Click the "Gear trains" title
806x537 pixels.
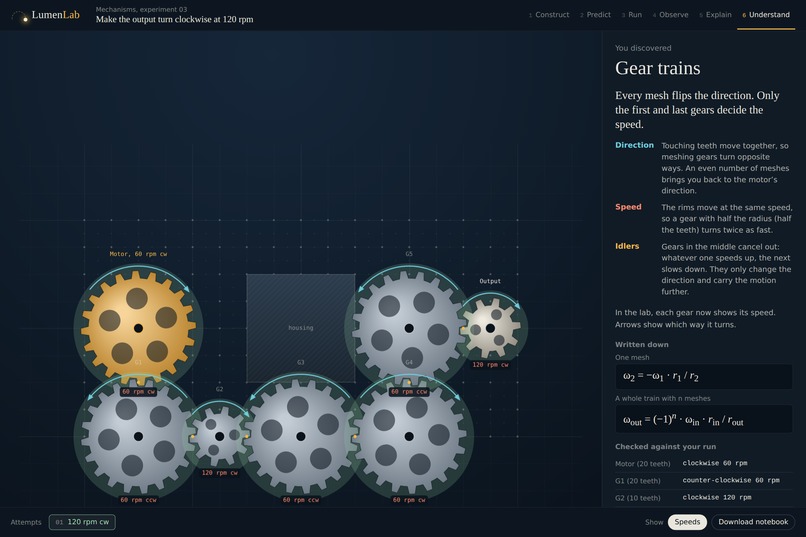coord(657,68)
